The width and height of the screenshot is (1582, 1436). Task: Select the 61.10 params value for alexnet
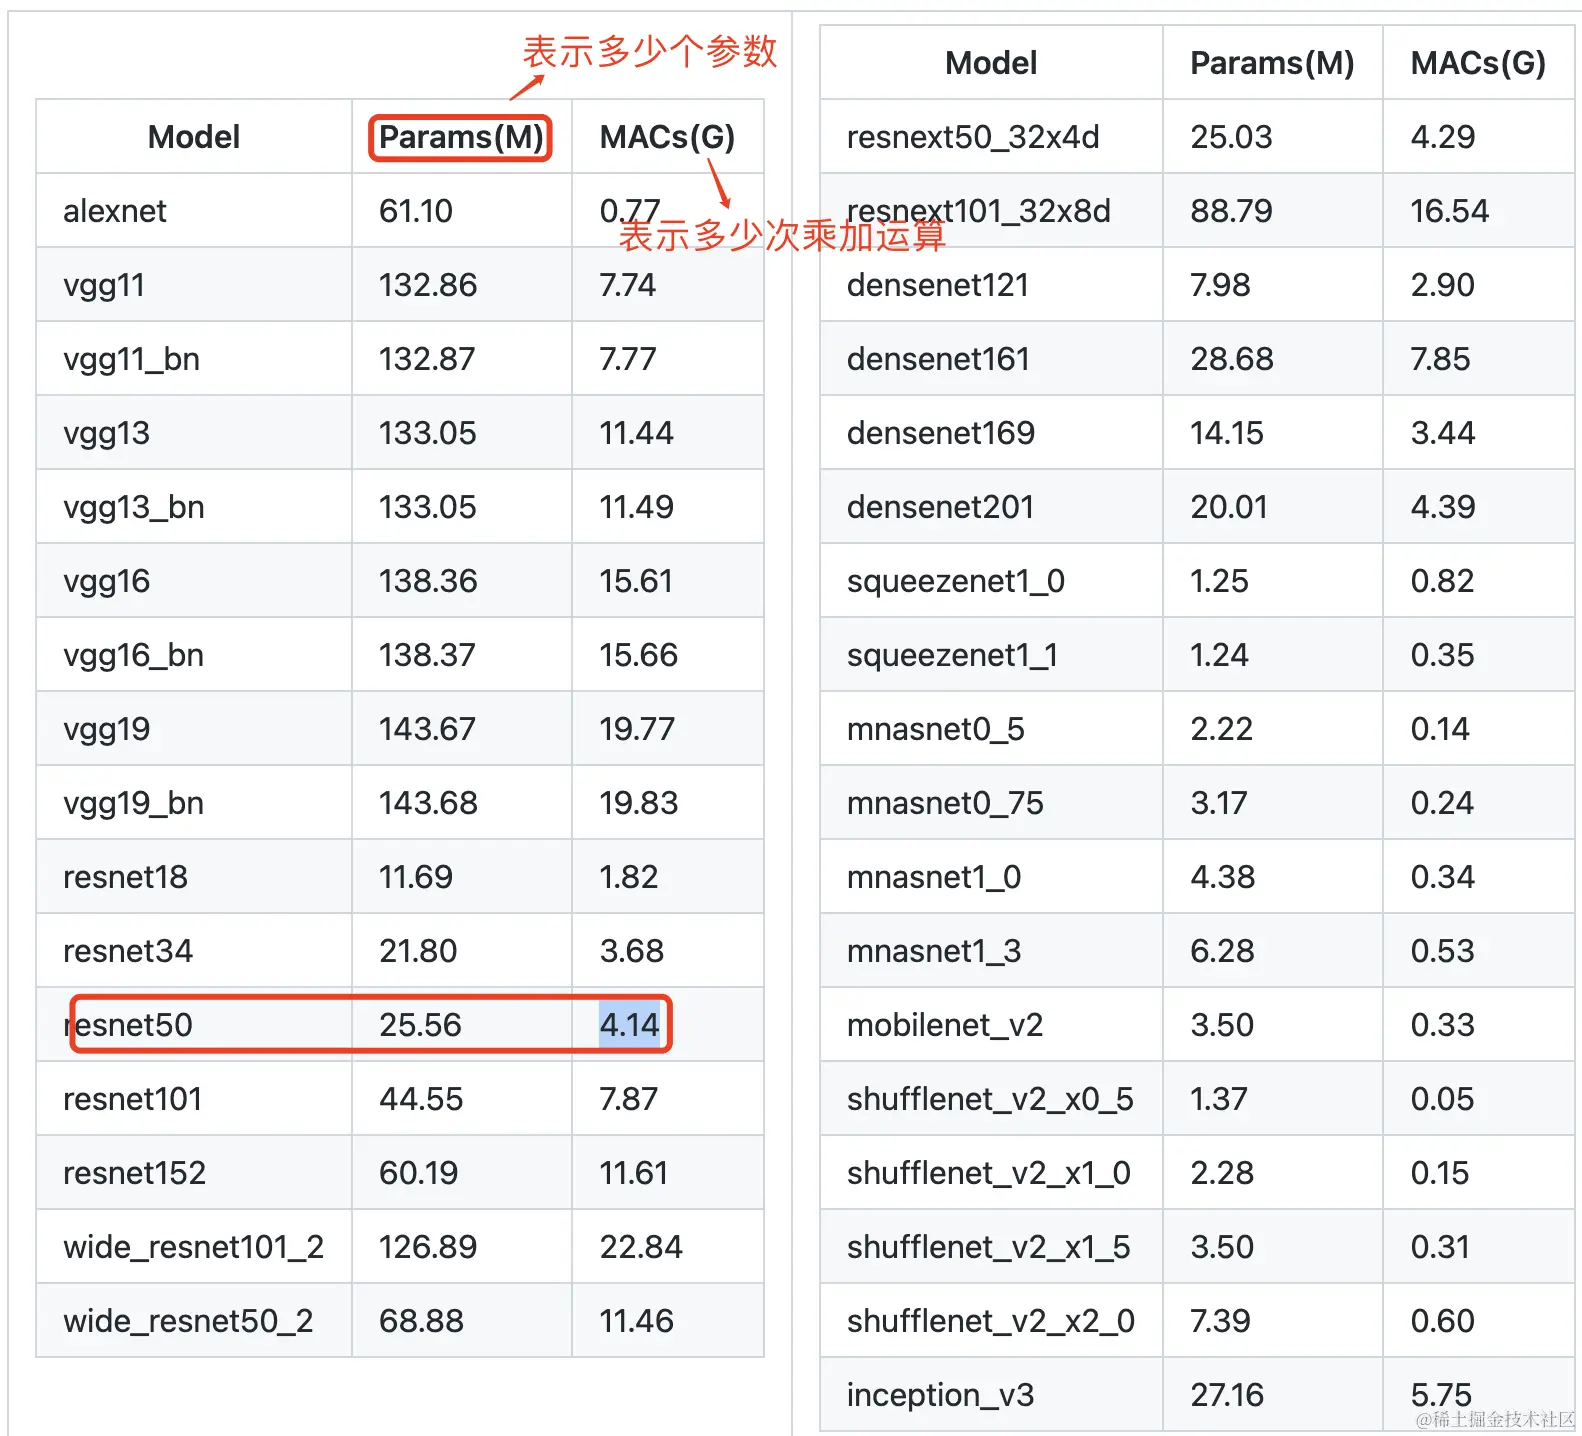415,211
